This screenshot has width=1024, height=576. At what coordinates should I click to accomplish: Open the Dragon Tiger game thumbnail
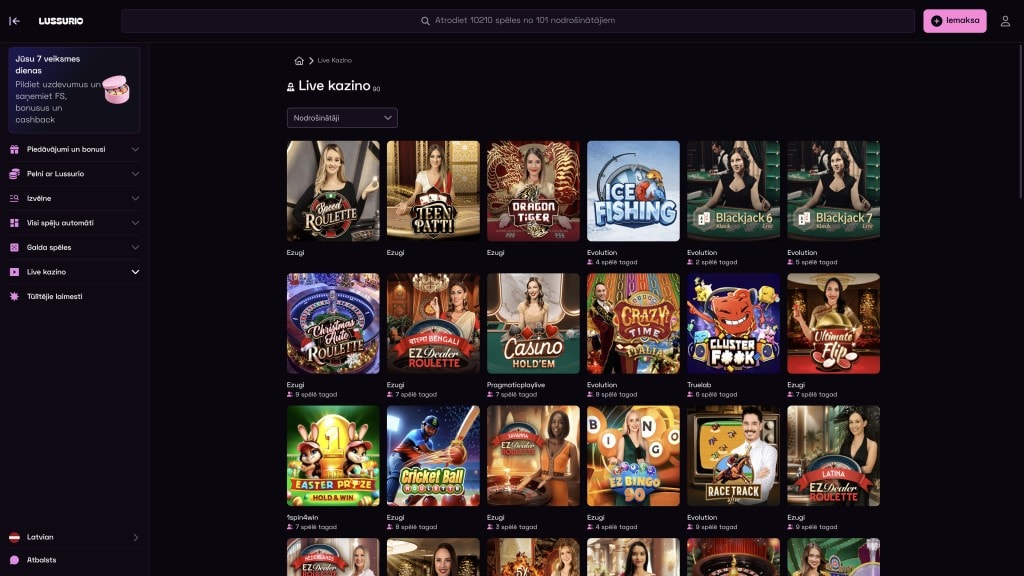[x=533, y=191]
